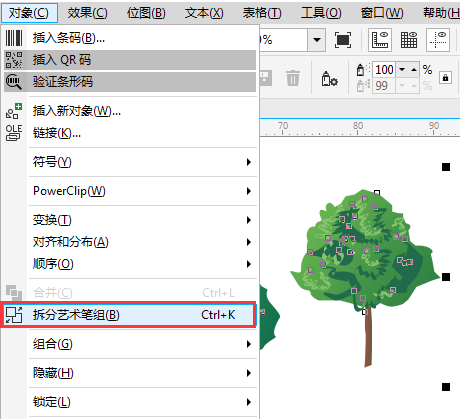
Task: Open the 窗口(W) menu
Action: click(382, 13)
